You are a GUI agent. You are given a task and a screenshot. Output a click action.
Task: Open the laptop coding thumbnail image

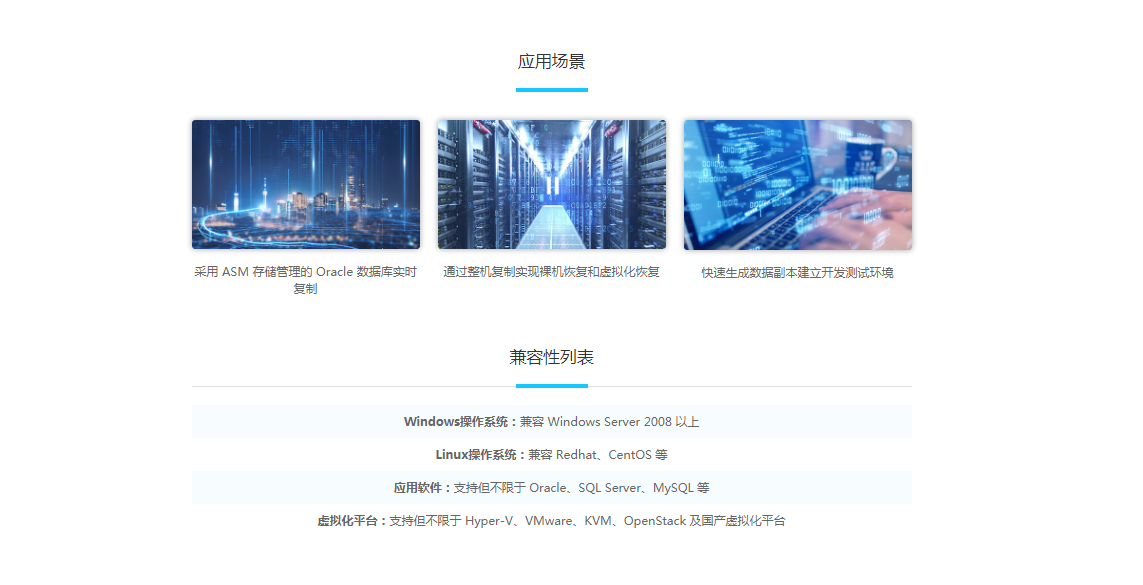[x=797, y=185]
